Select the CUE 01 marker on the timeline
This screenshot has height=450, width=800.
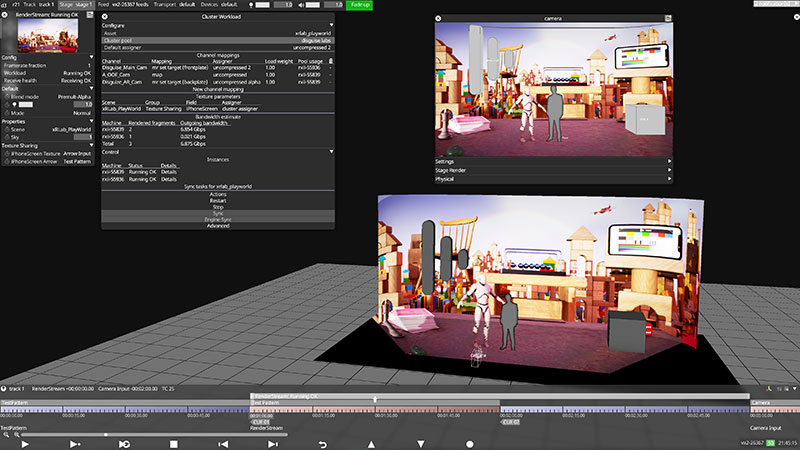(x=260, y=422)
